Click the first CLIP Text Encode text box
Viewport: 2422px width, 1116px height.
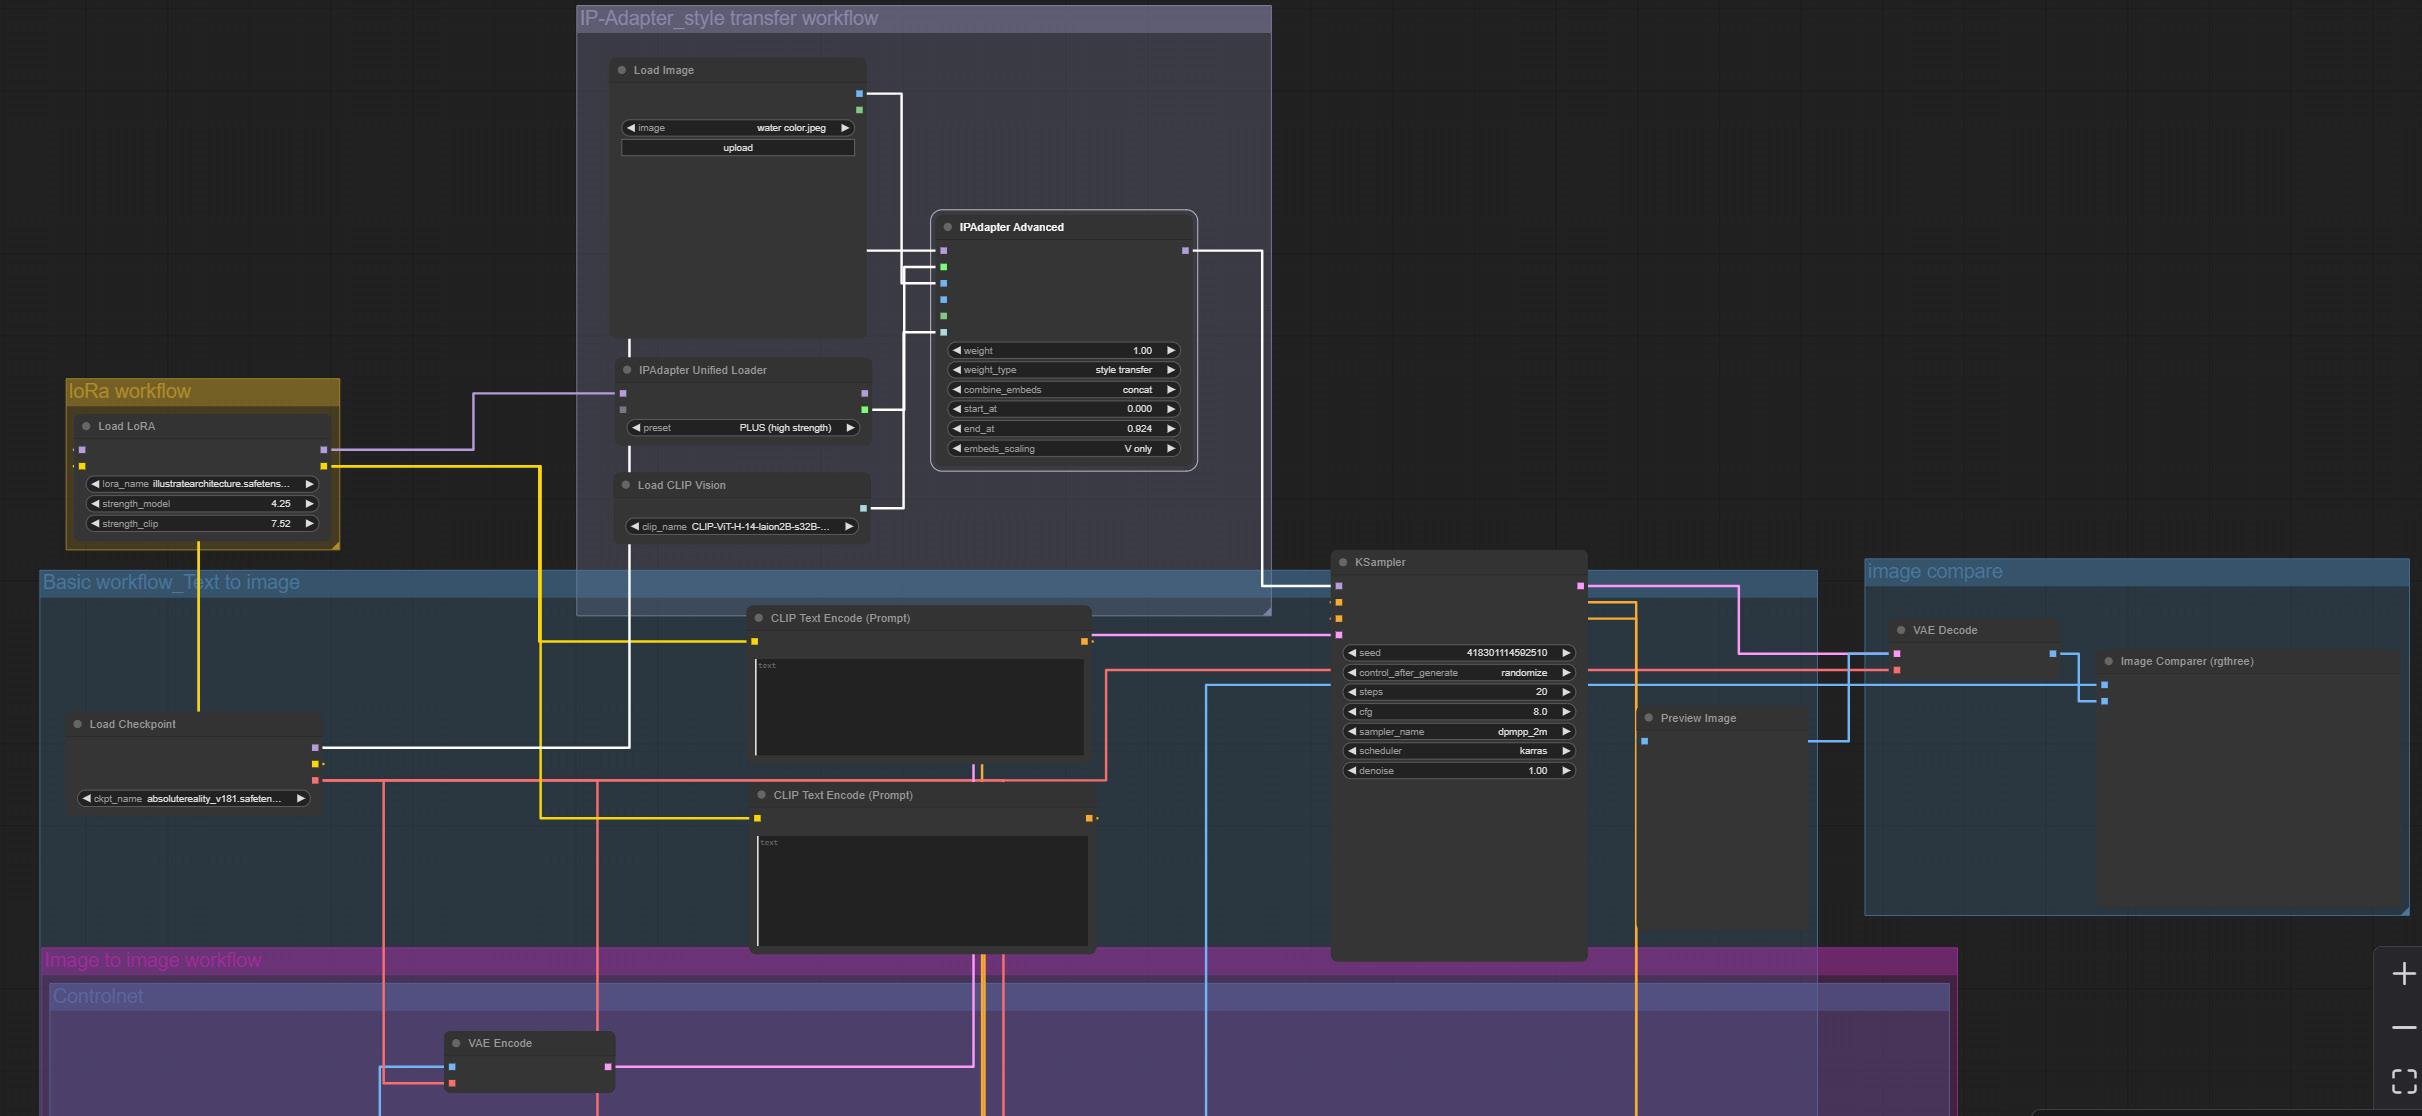(919, 707)
